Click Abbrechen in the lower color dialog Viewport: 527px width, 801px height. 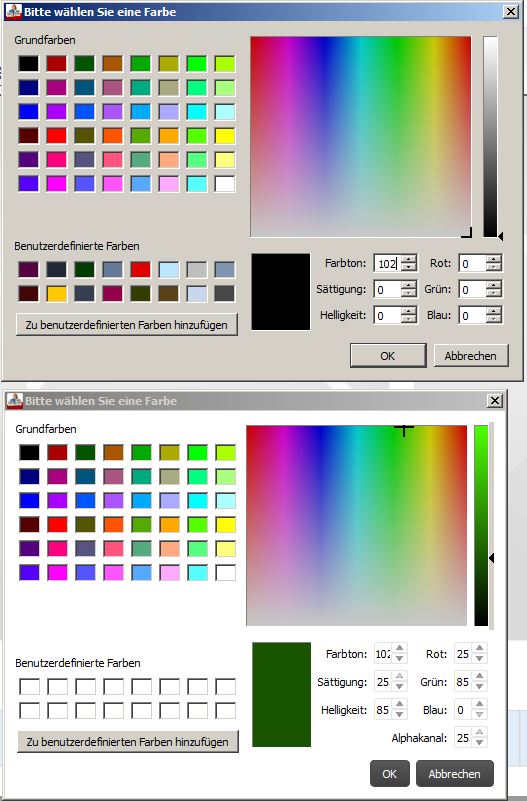(454, 773)
